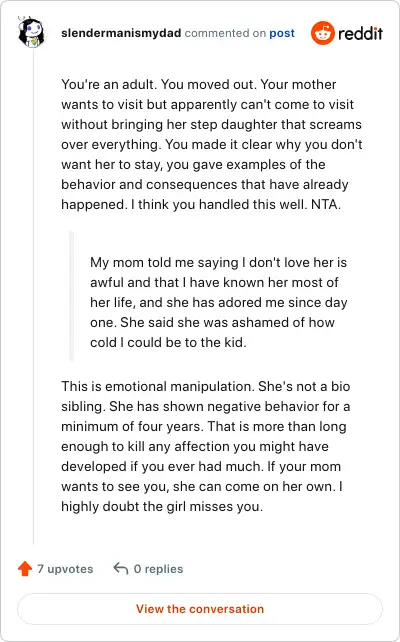Image resolution: width=400 pixels, height=642 pixels.
Task: Open slendermanismydad's avatar image
Action: click(31, 32)
